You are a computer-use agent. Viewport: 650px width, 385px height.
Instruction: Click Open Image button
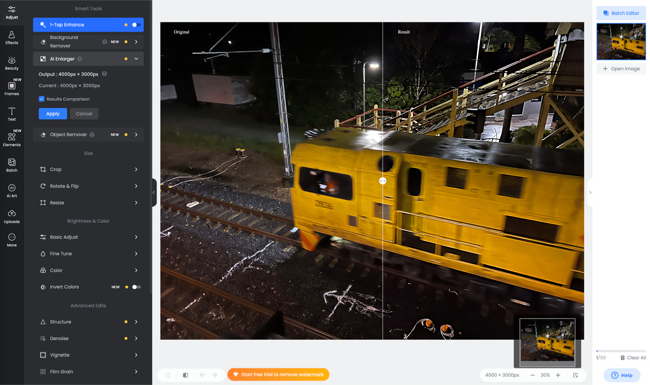coord(621,69)
